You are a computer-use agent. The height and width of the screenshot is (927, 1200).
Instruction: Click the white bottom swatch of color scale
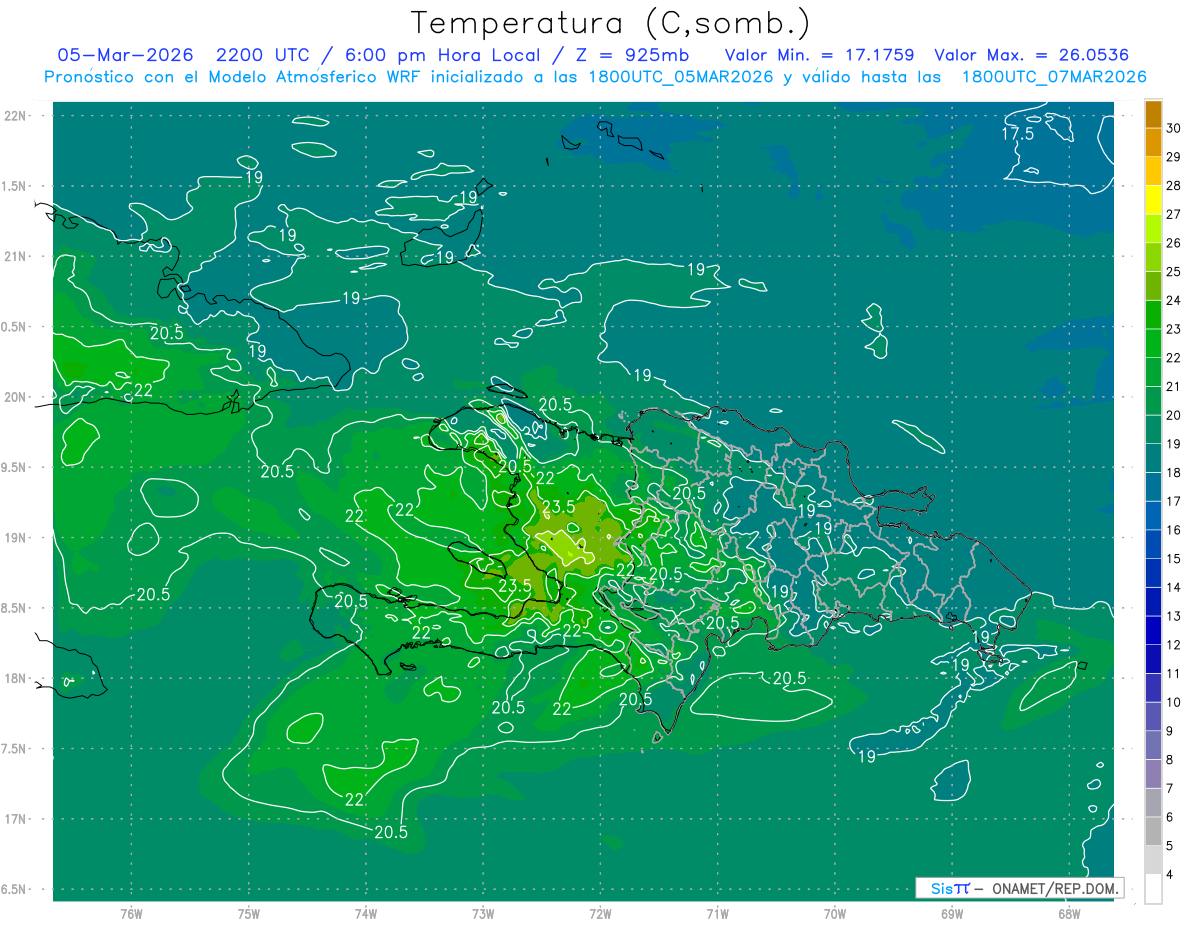(1153, 888)
